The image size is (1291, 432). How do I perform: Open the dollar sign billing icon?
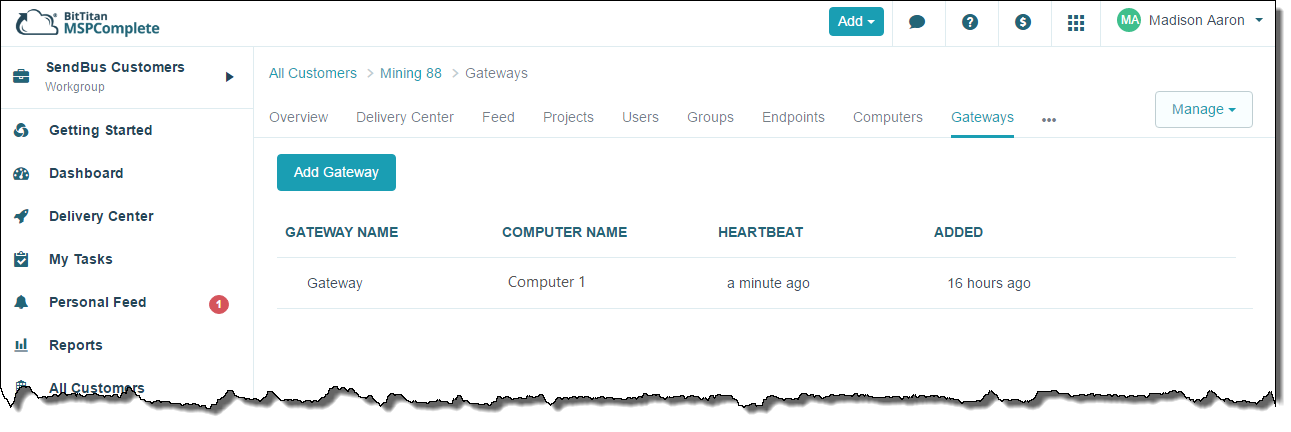[1023, 22]
